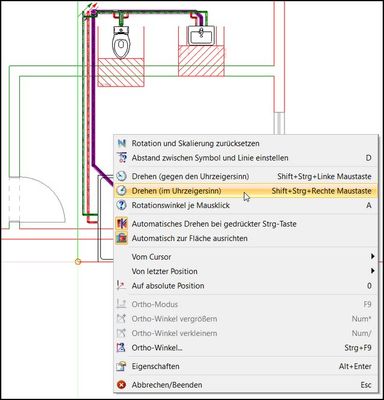Image resolution: width=384 pixels, height=400 pixels.
Task: Click the clockwise rotation icon
Action: (122, 191)
